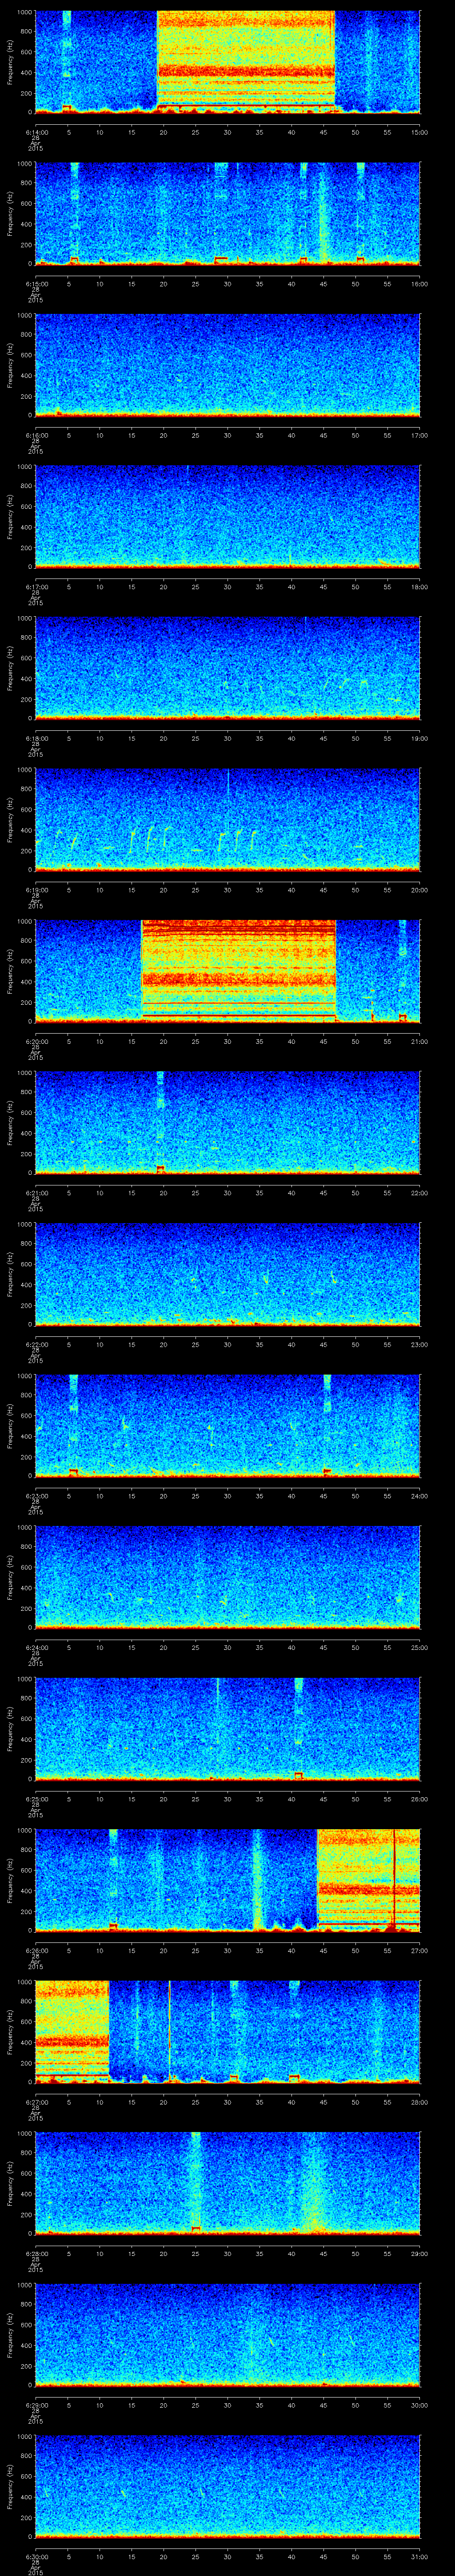This screenshot has height=2576, width=455.
Task: Click the '6:17:00' start time label
Action: pos(36,587)
